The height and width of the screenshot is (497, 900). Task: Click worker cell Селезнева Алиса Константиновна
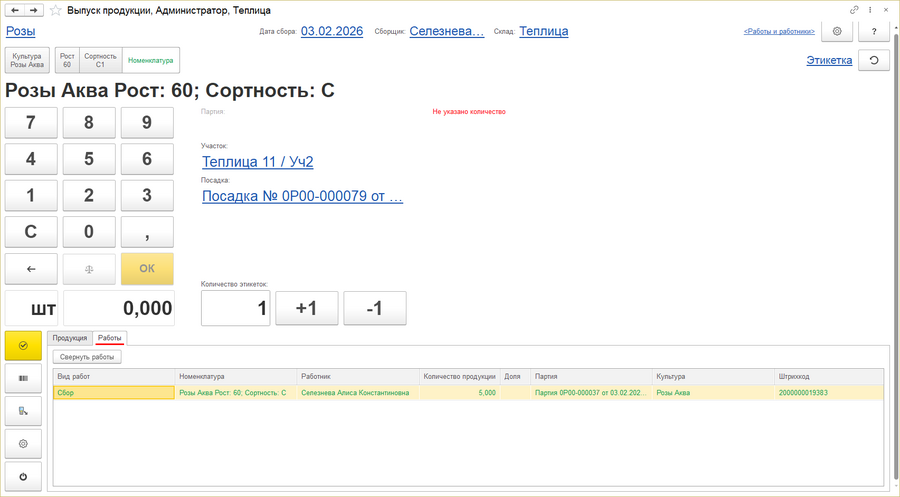(x=358, y=393)
